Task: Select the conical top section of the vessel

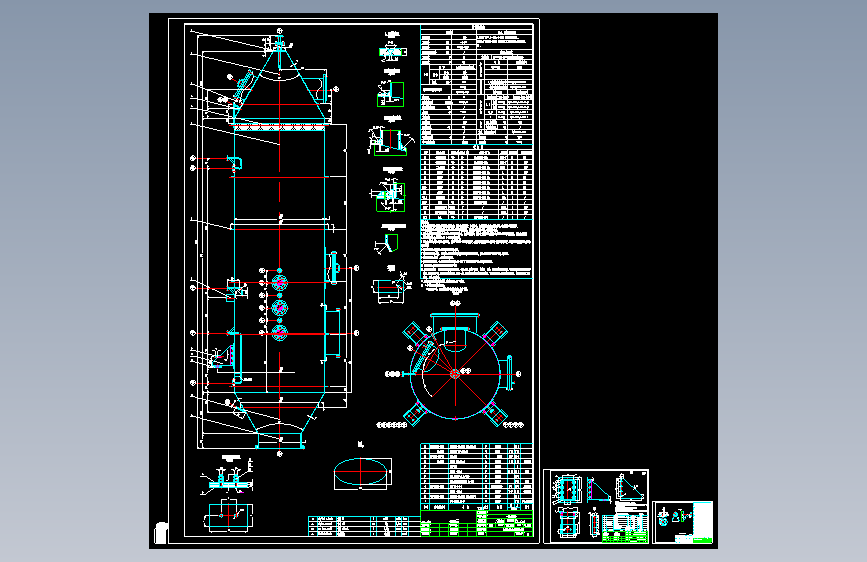Action: (279, 86)
